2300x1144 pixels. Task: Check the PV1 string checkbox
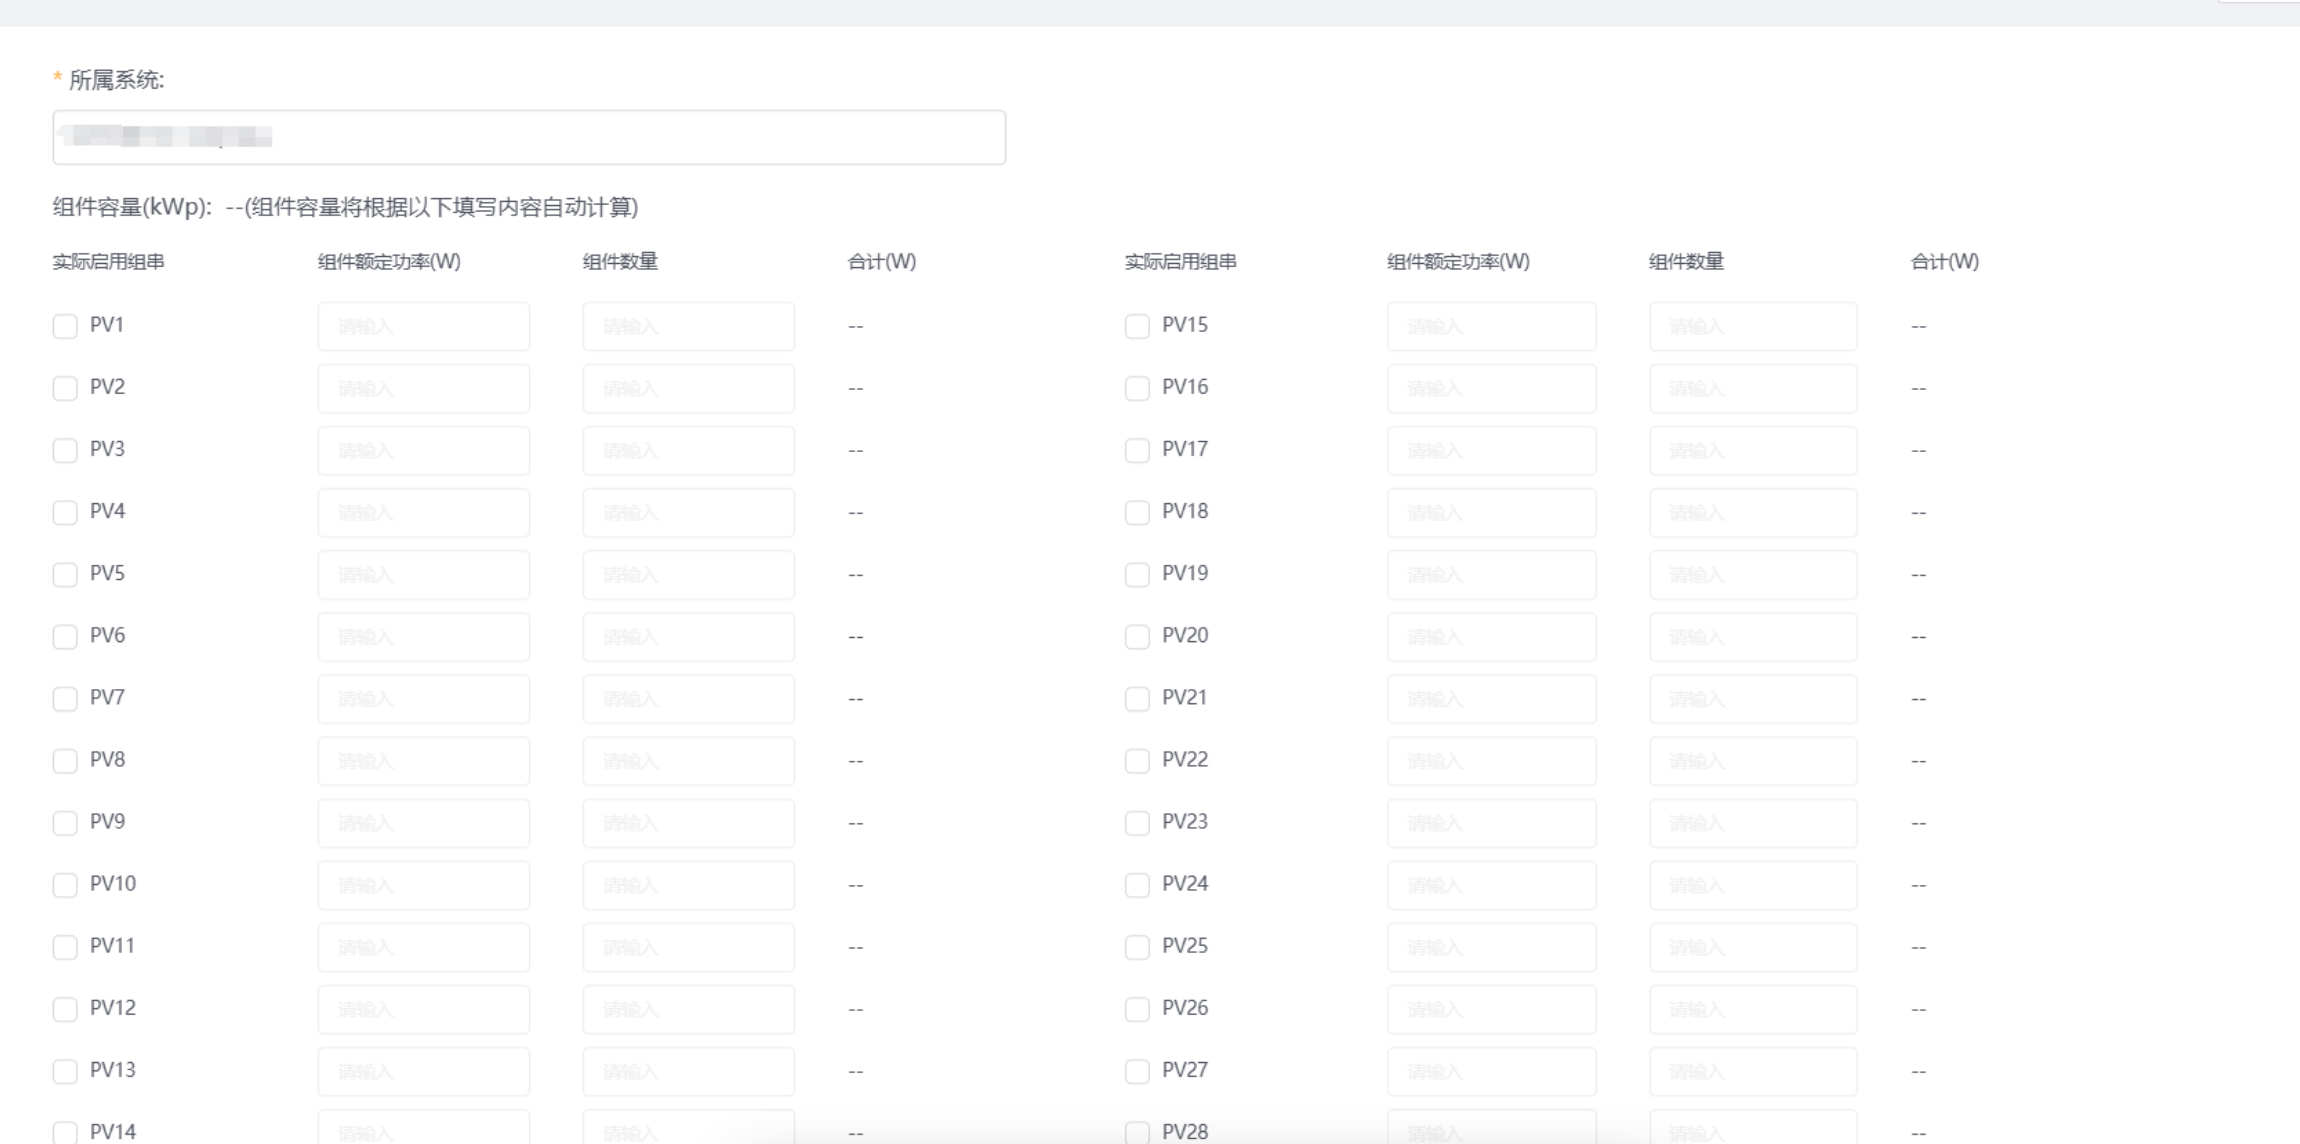tap(65, 326)
